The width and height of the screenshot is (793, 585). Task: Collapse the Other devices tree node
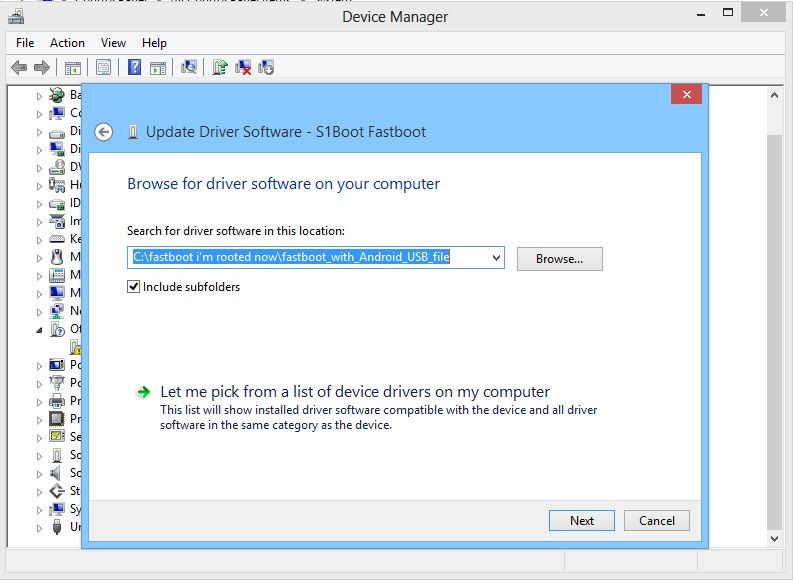coord(39,330)
